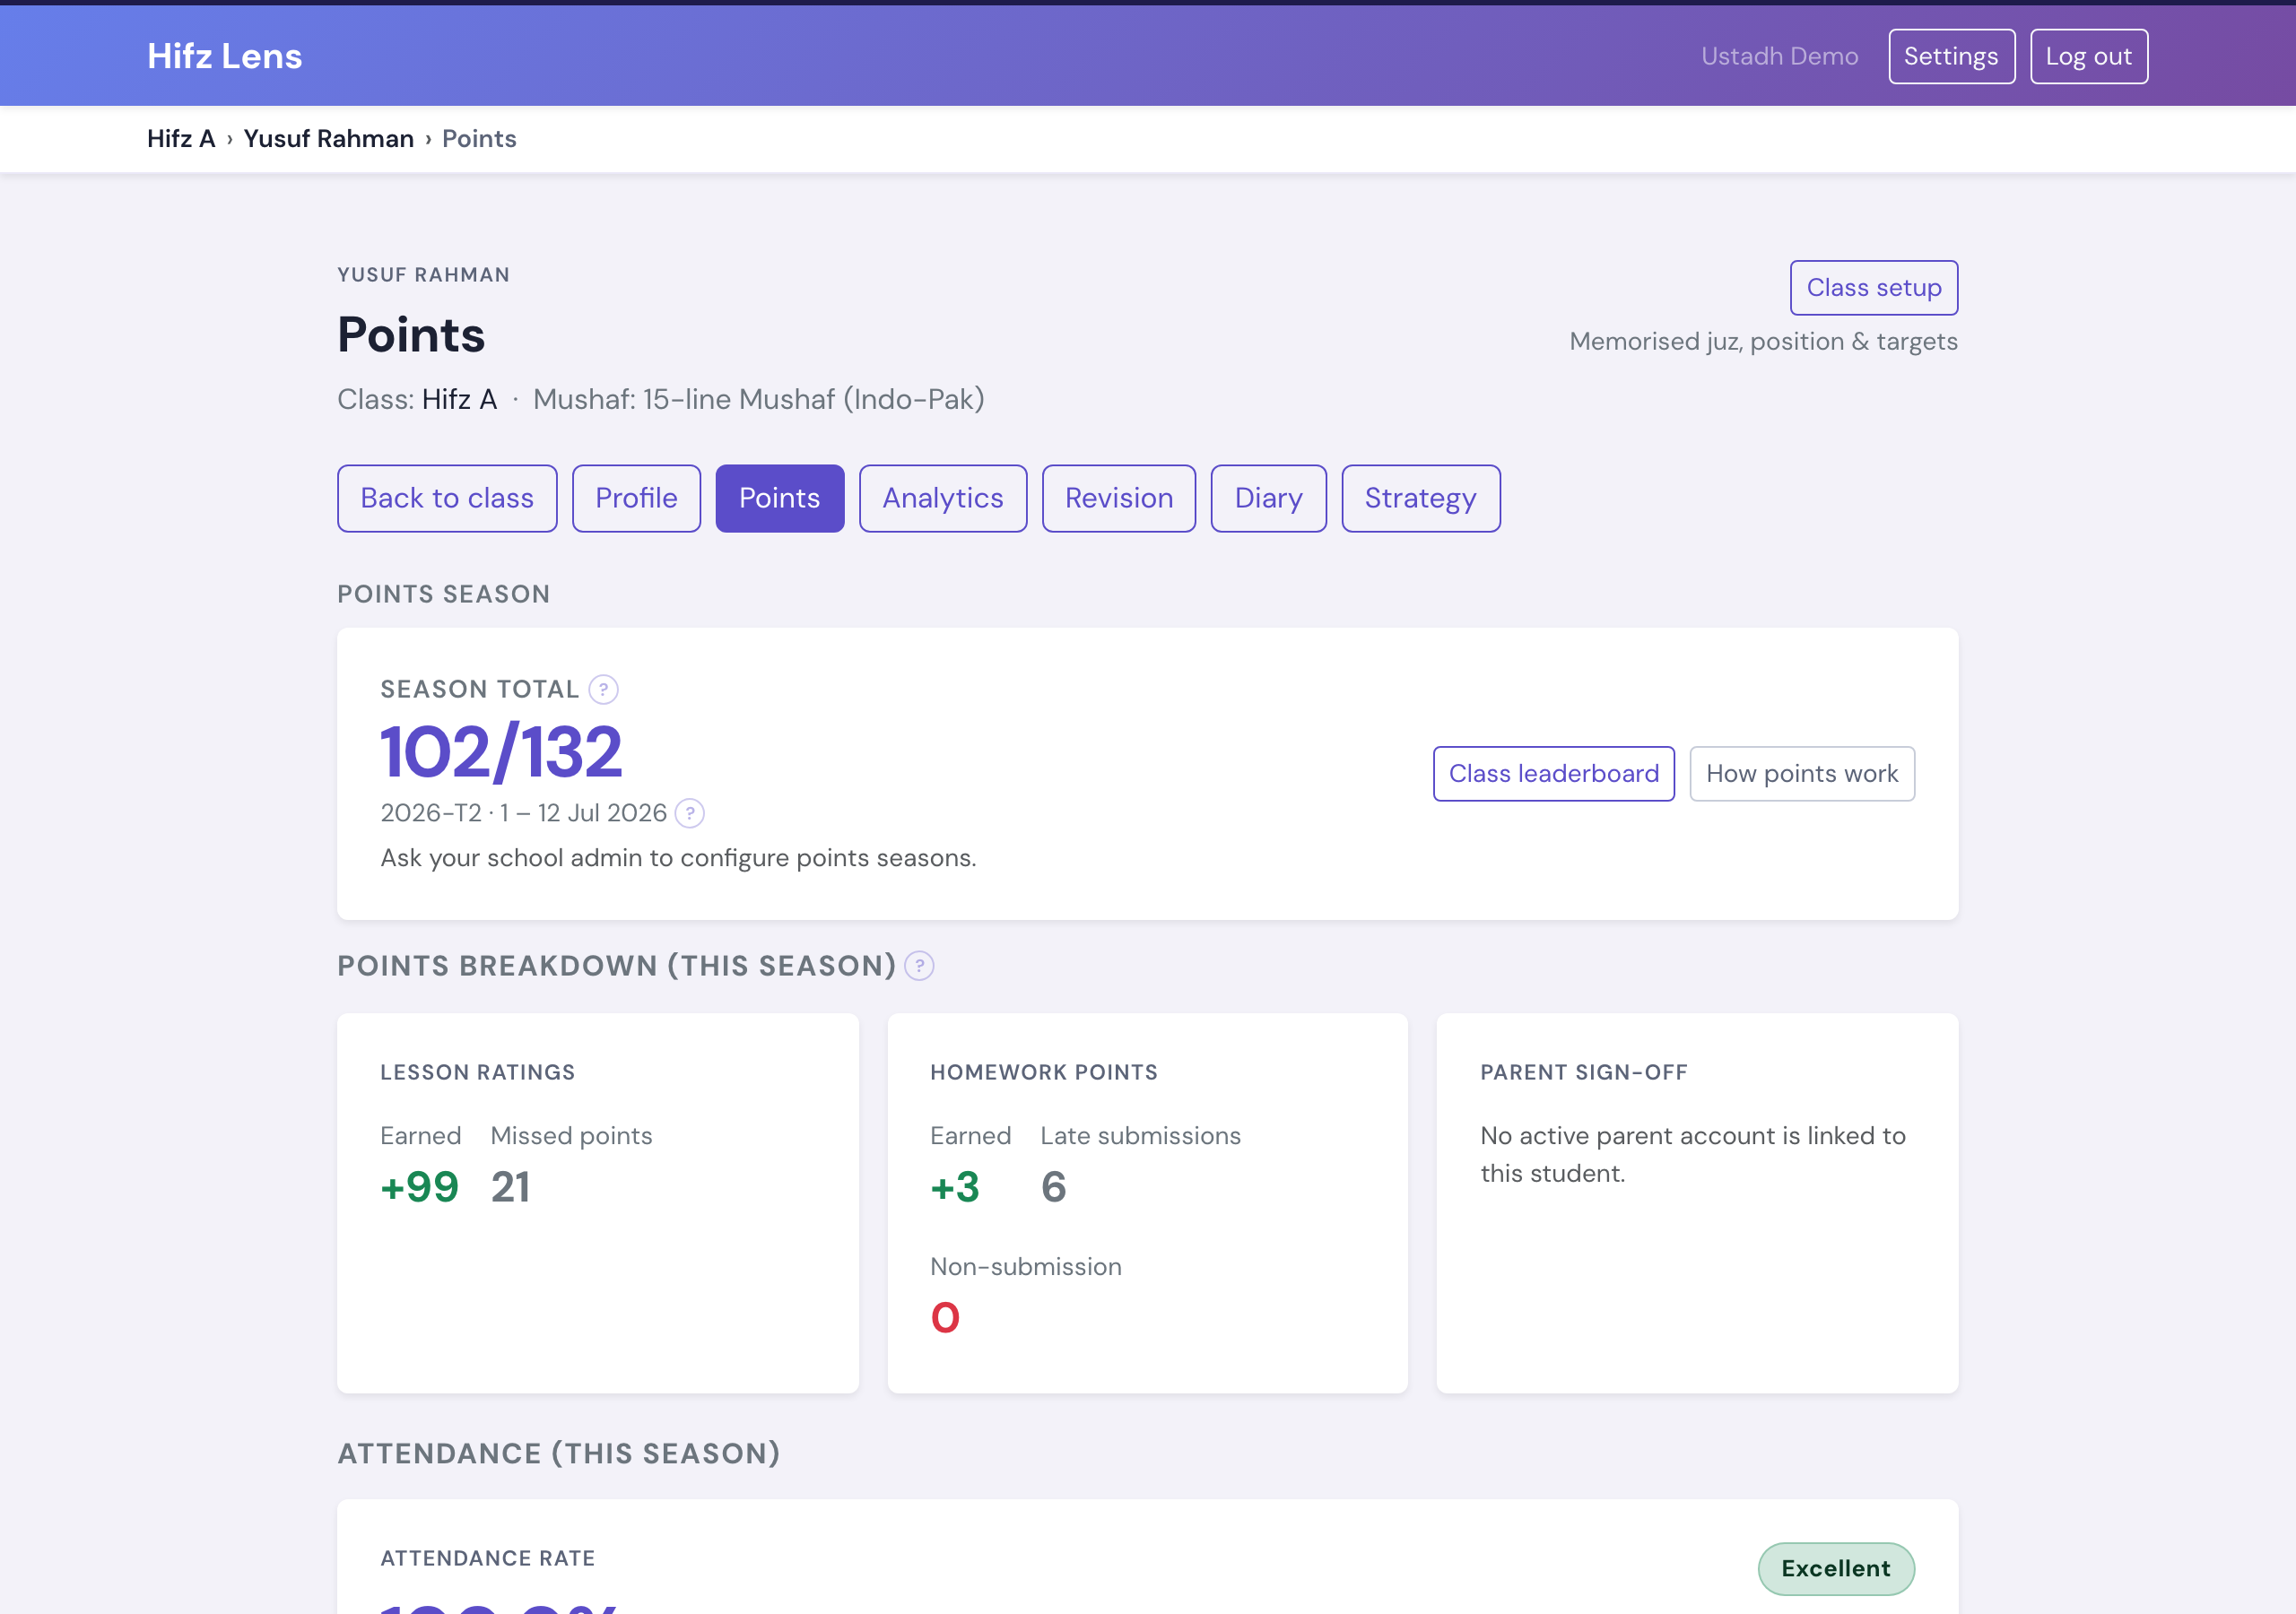Open the Revision tab

[x=1118, y=498]
